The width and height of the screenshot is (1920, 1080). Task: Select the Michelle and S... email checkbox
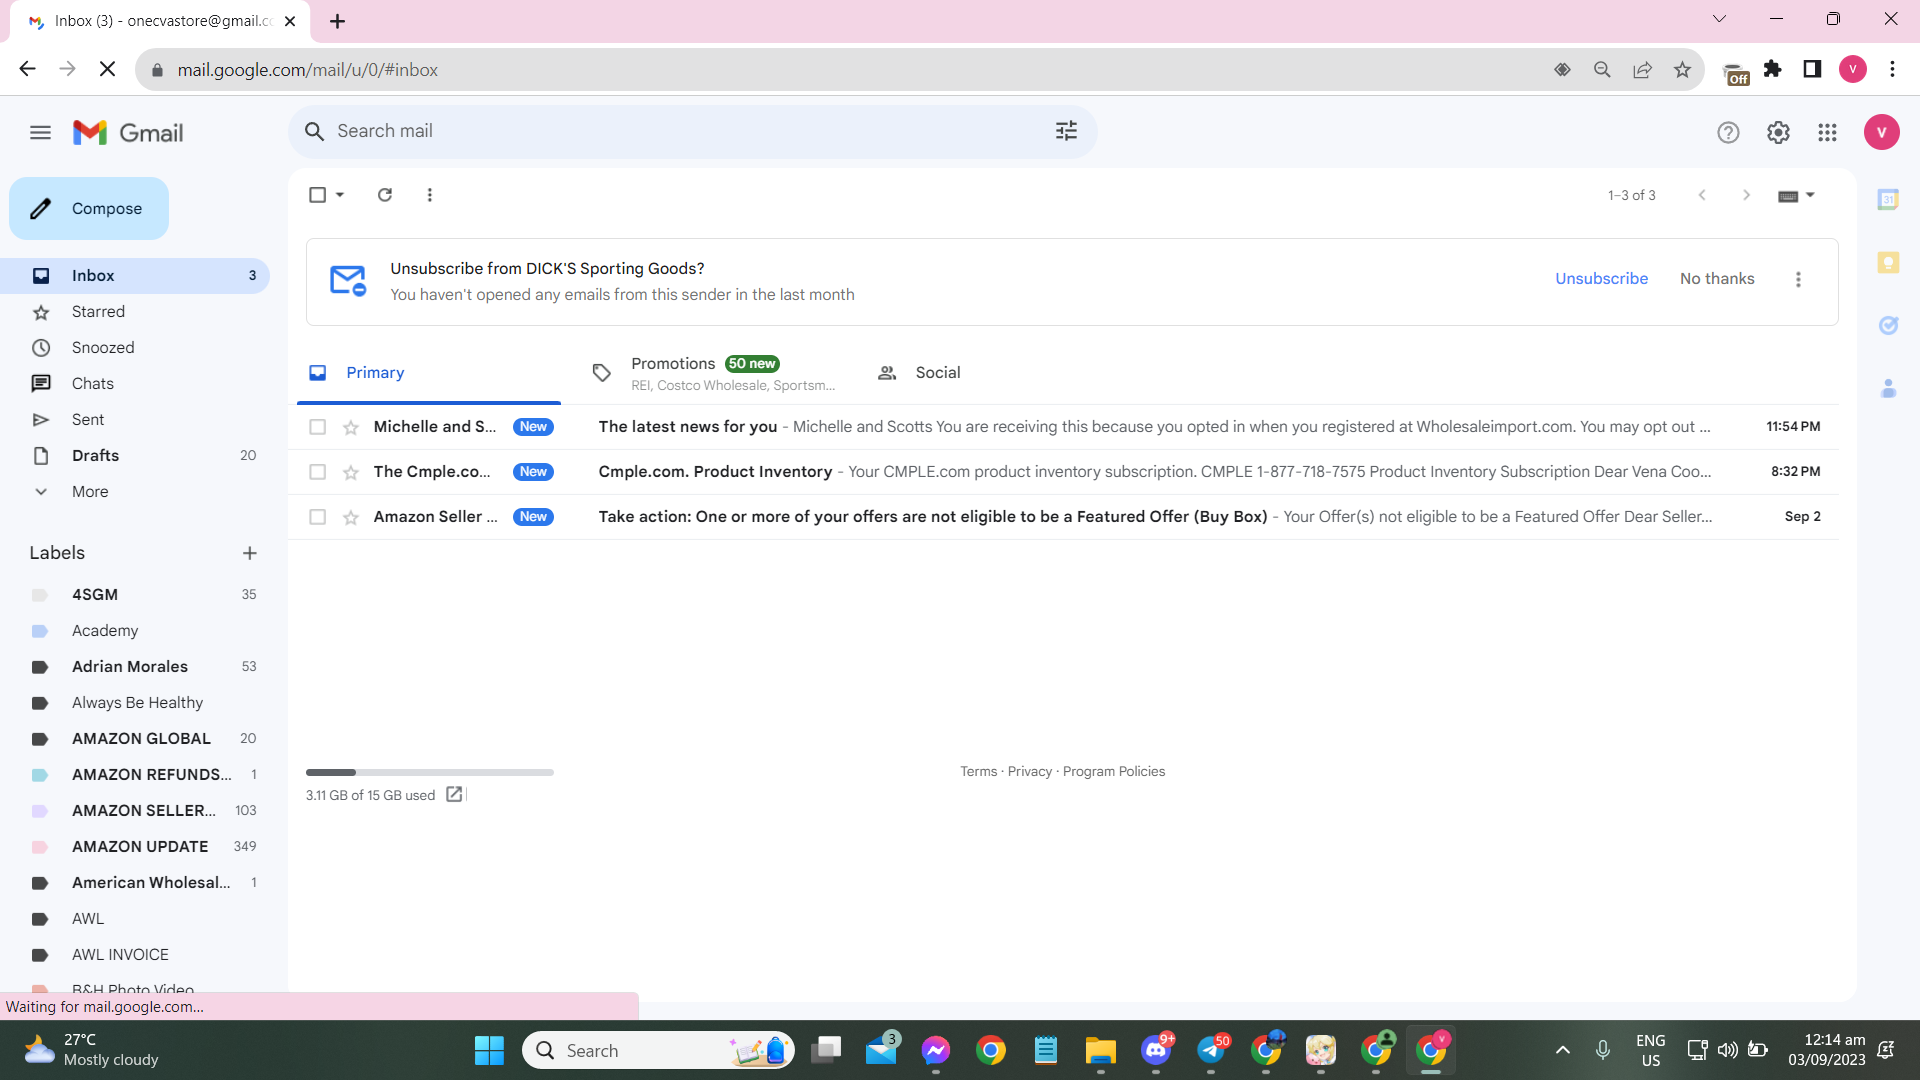tap(317, 427)
